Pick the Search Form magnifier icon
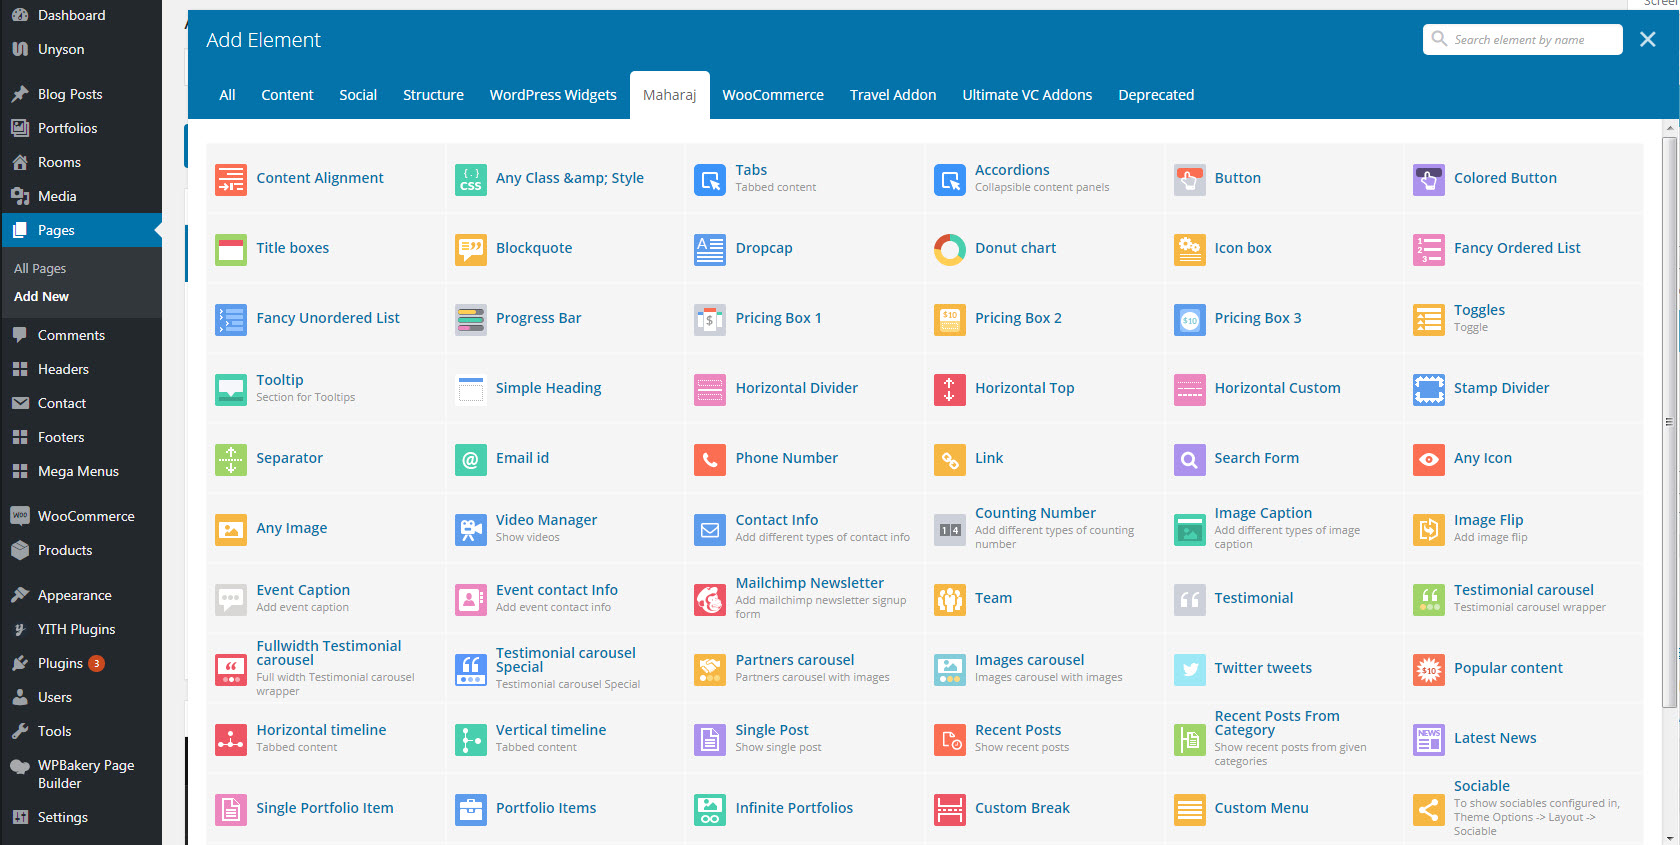This screenshot has width=1680, height=845. tap(1189, 459)
